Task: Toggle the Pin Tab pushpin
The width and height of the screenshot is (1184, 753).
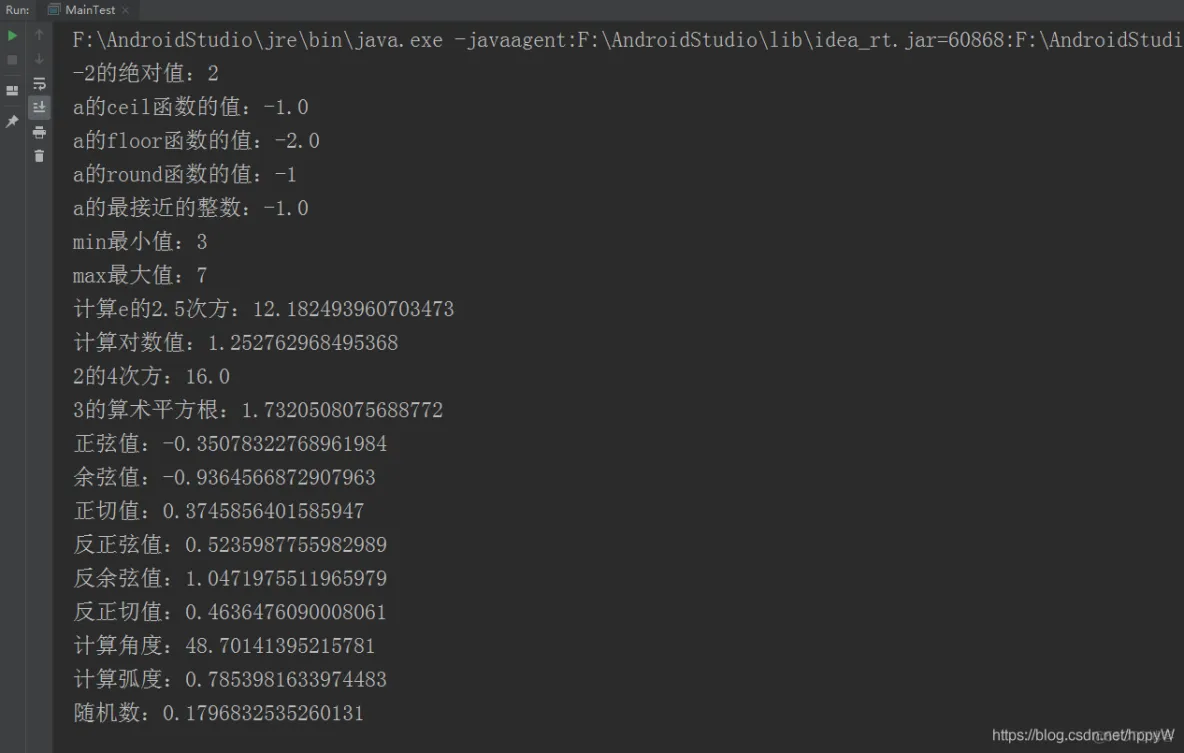Action: click(12, 121)
